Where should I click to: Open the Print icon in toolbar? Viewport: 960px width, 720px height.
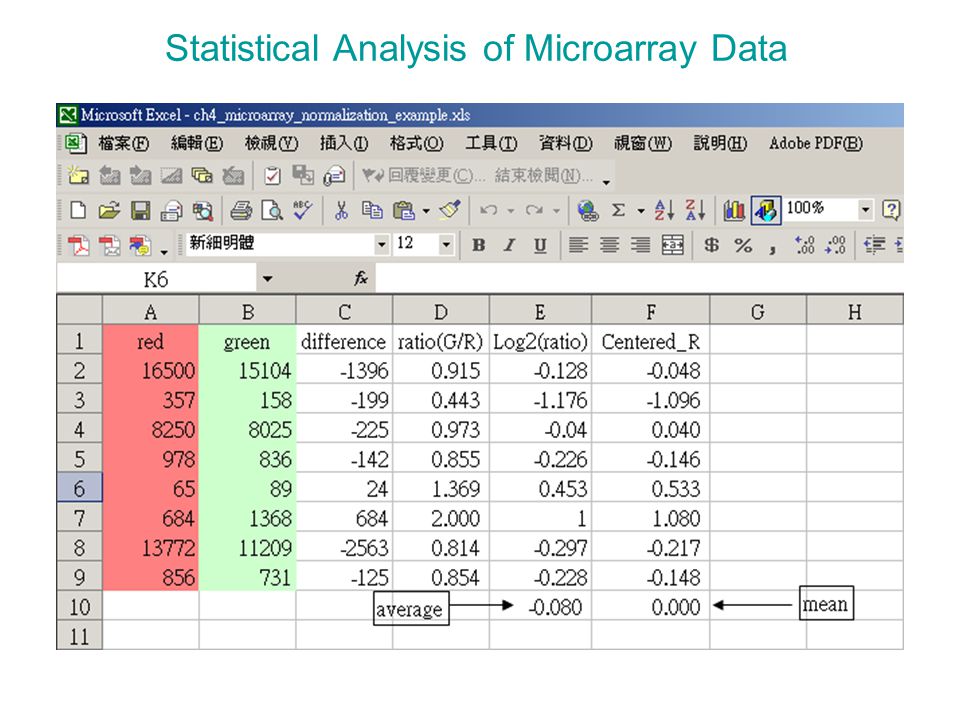pos(241,211)
